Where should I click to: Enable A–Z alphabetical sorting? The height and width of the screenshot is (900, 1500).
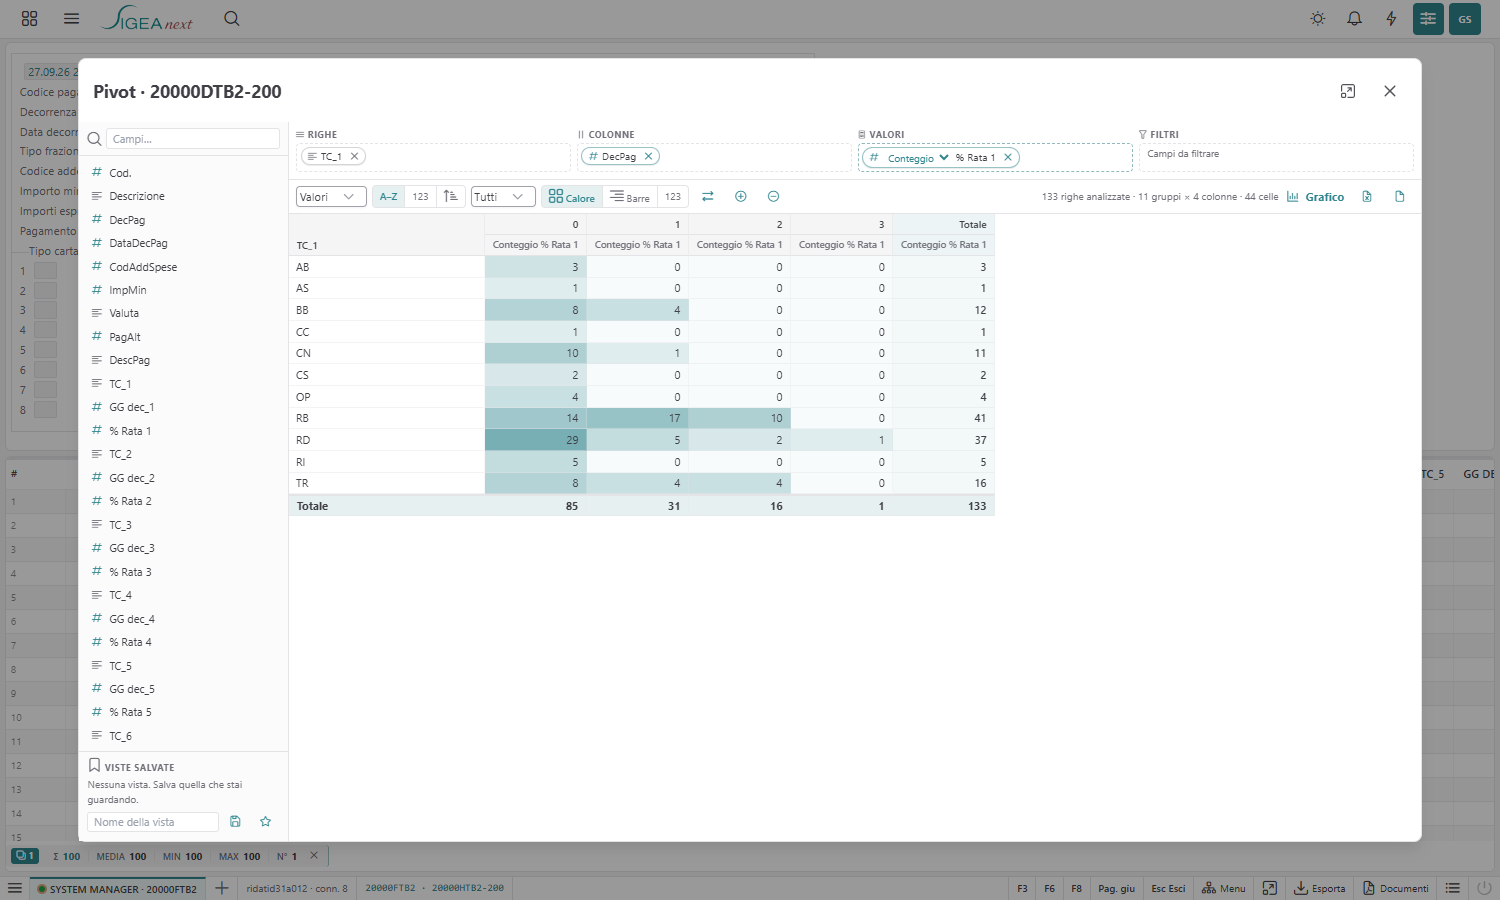pyautogui.click(x=388, y=197)
